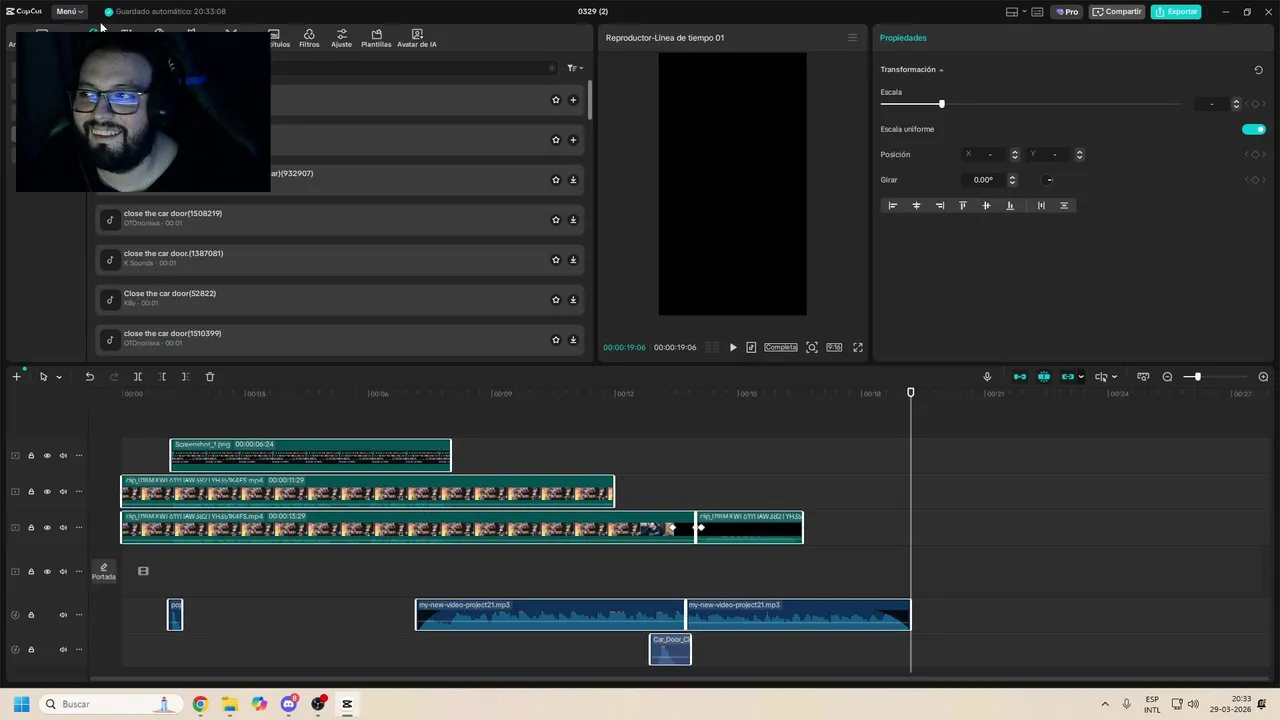Toggle linkage button in timeline toolbar
Screen dimensions: 1280x720
pyautogui.click(x=1067, y=377)
